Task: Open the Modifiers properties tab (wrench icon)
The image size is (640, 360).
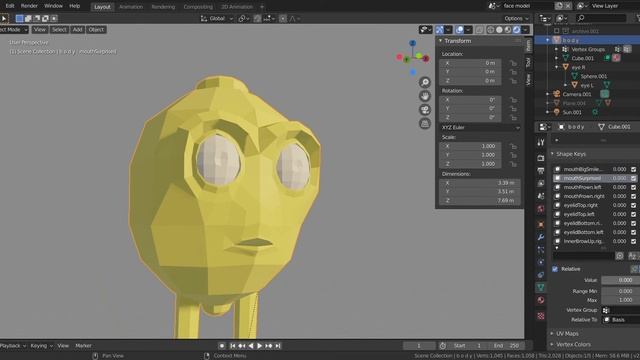Action: (541, 237)
